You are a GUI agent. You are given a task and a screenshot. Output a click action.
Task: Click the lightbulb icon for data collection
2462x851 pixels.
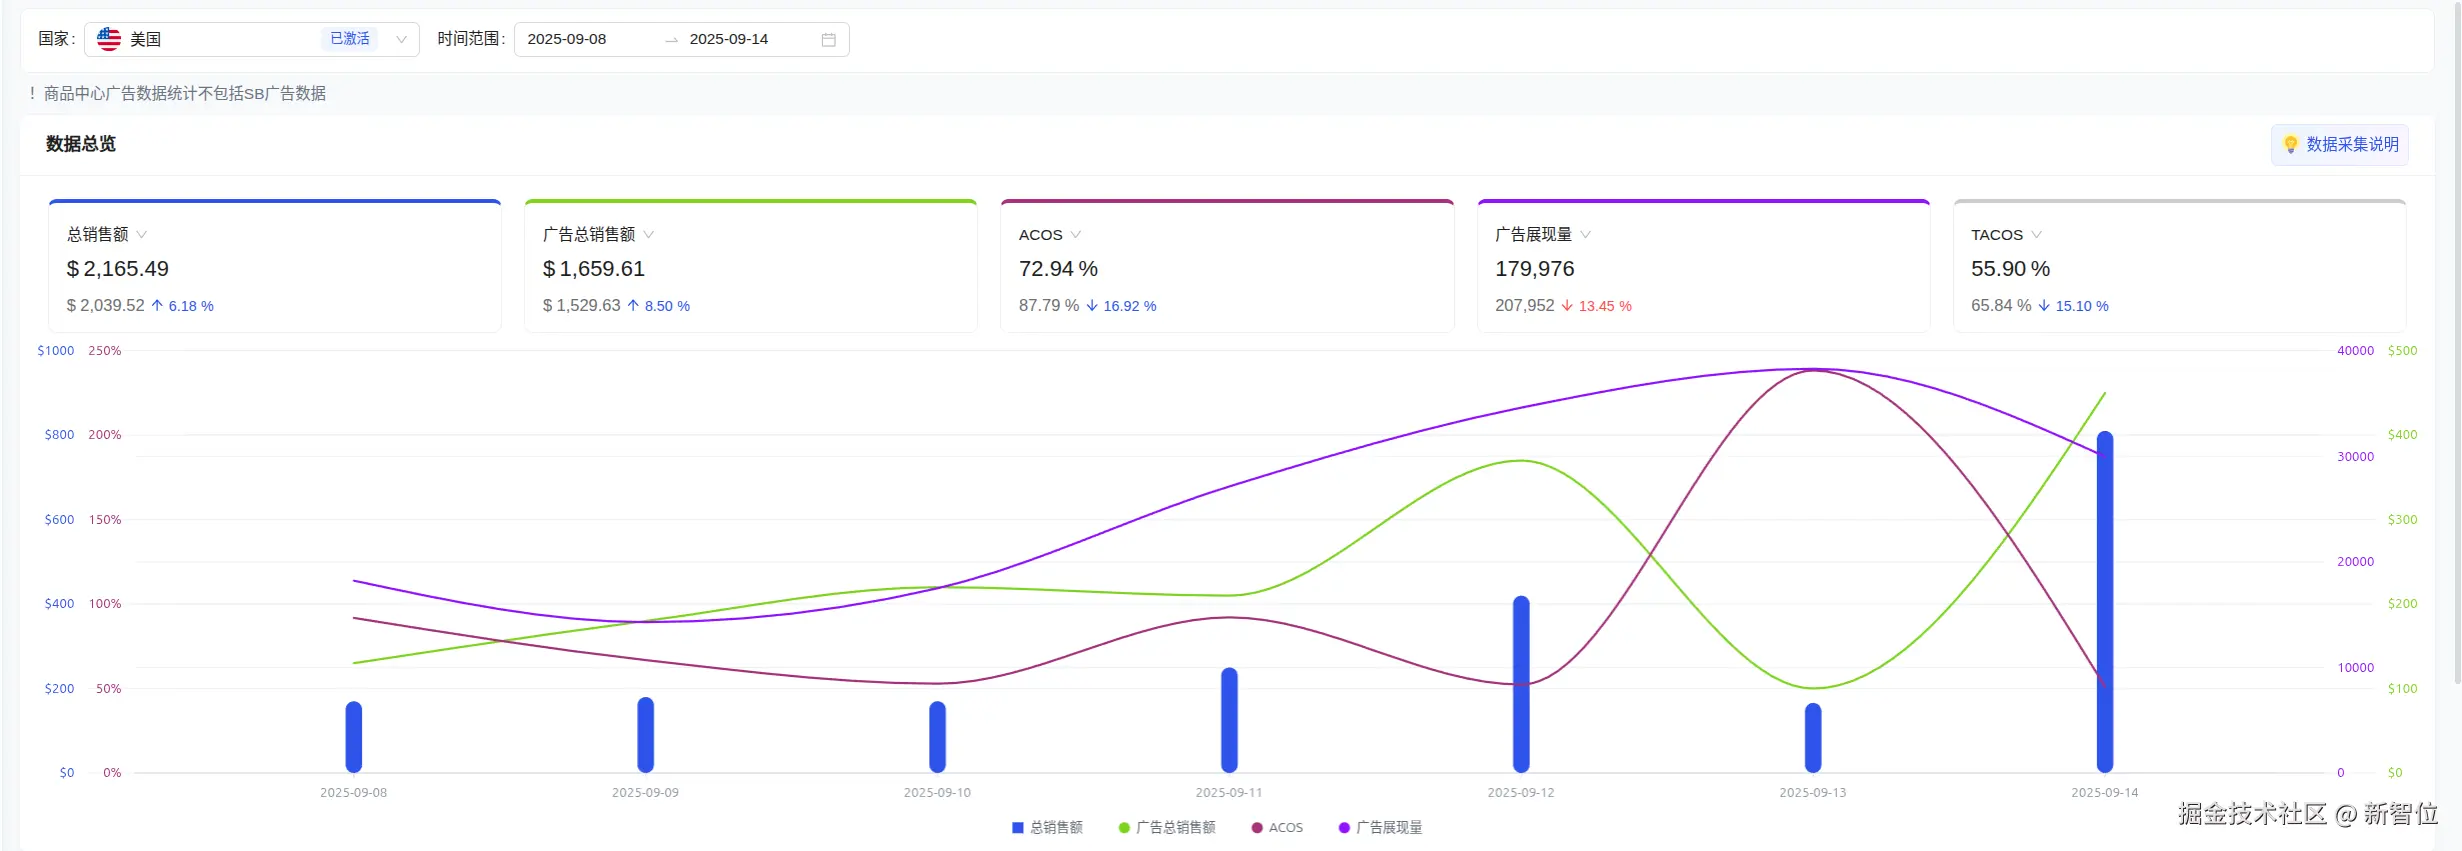tap(2290, 145)
